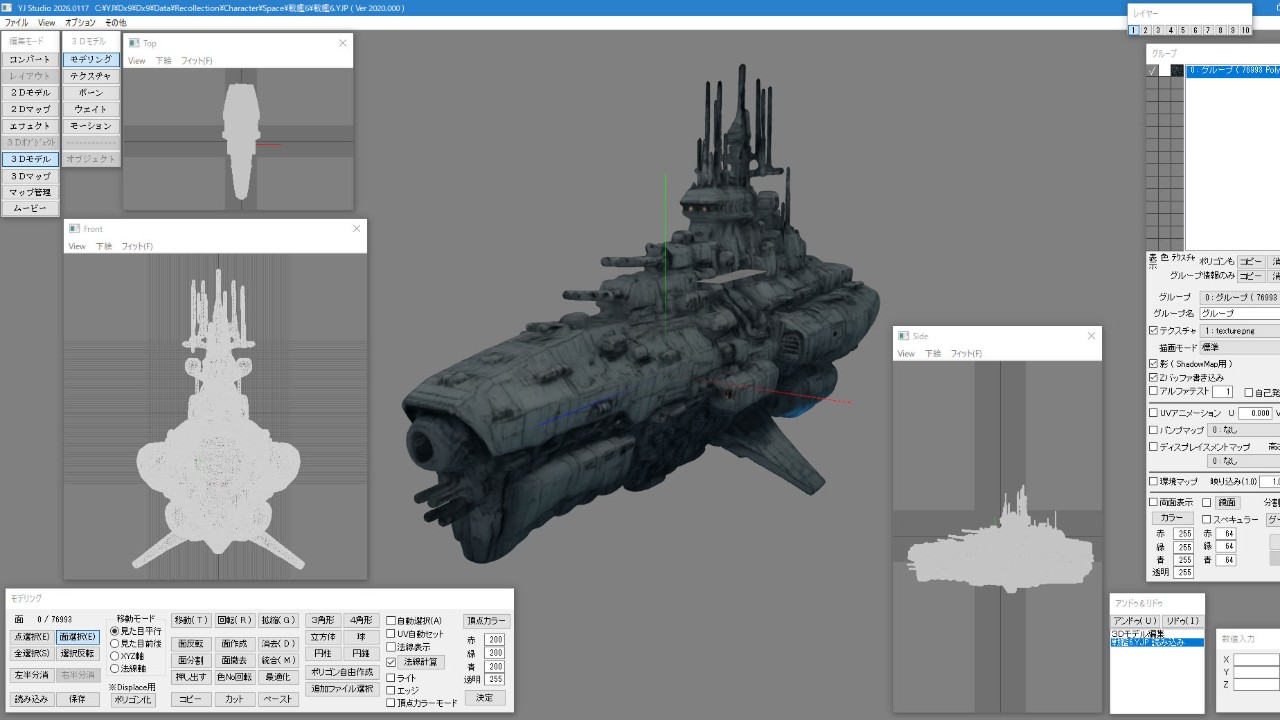The width and height of the screenshot is (1280, 720).
Task: Open the その他 menu
Action: coord(115,22)
